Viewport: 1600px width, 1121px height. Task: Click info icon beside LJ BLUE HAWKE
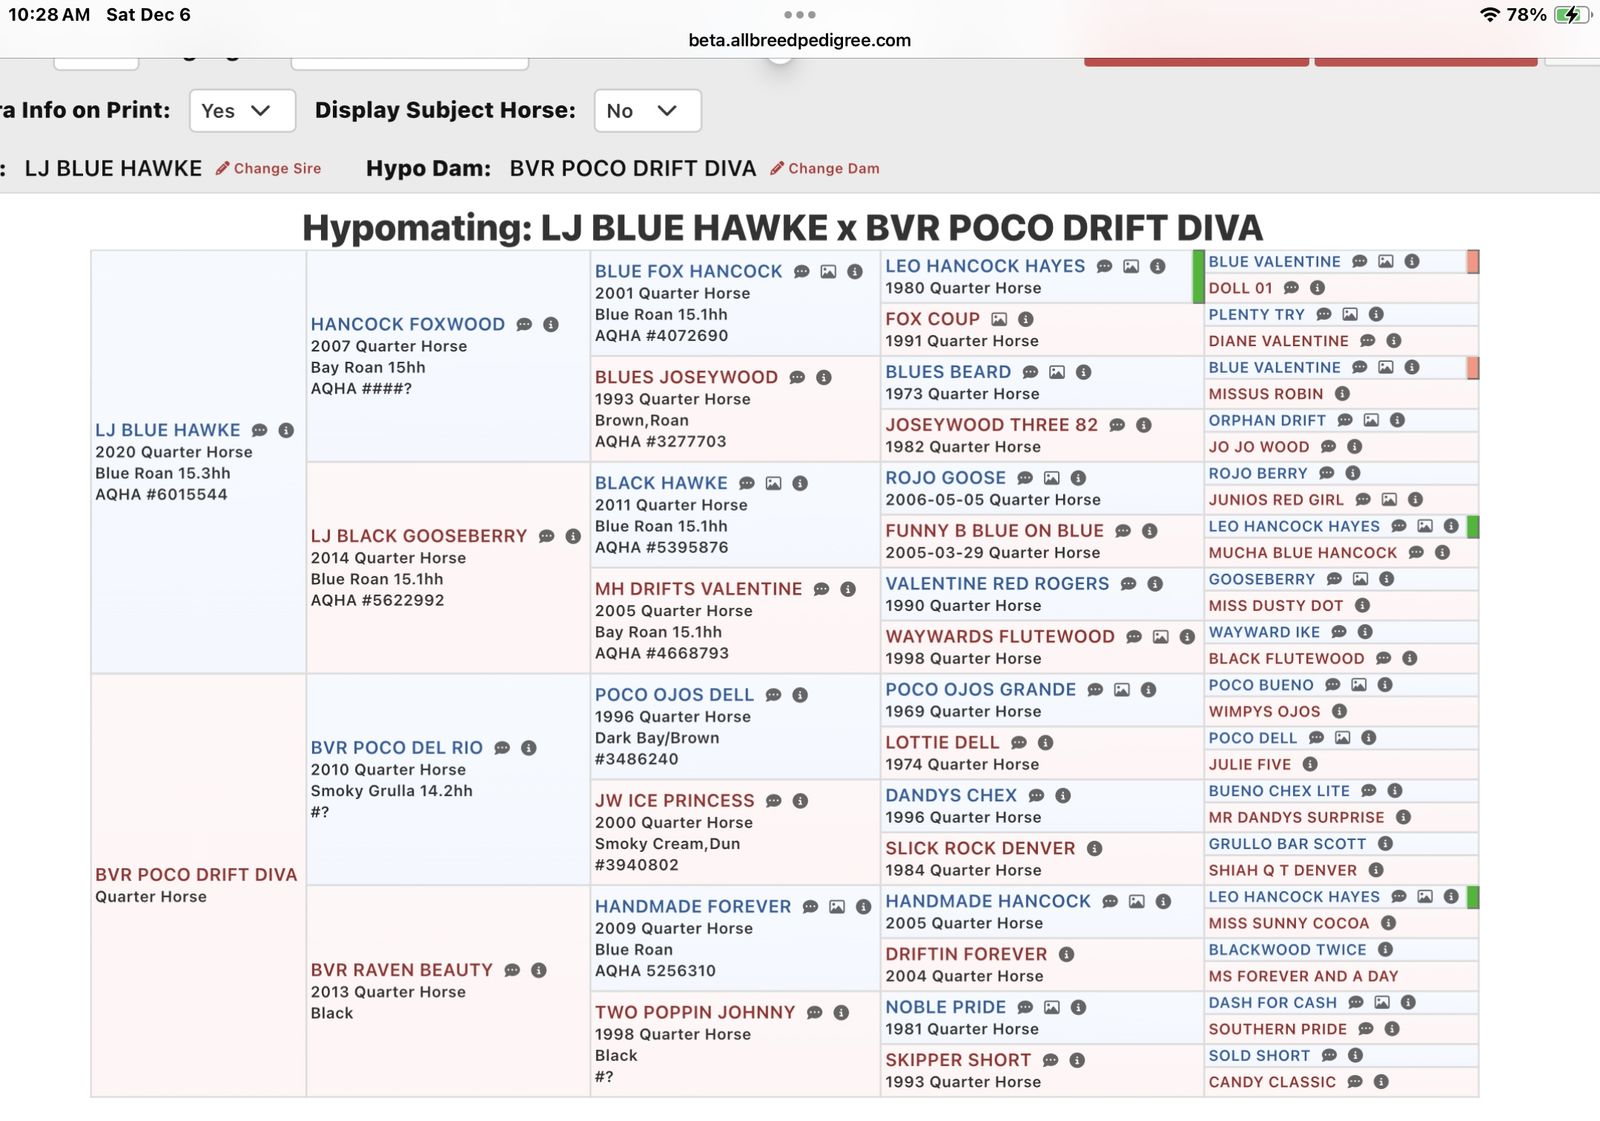click(x=287, y=430)
